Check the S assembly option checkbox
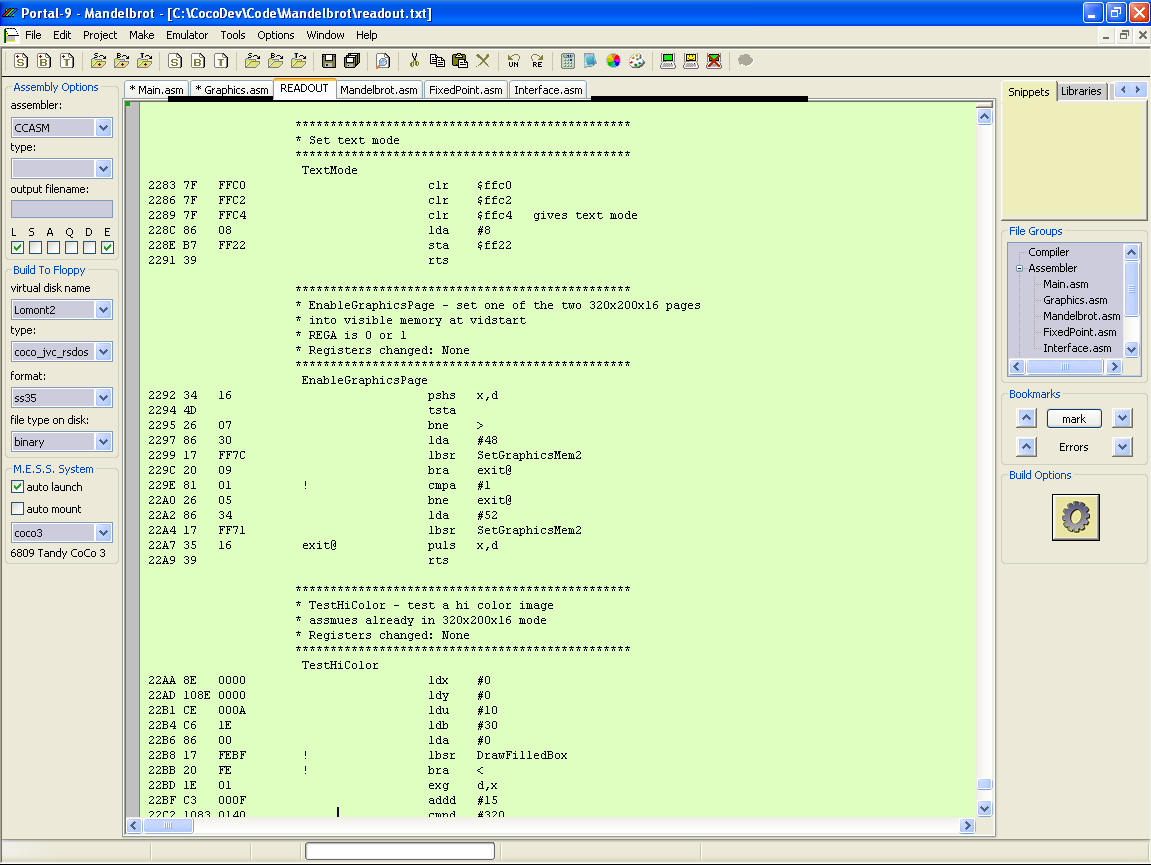 pos(35,247)
